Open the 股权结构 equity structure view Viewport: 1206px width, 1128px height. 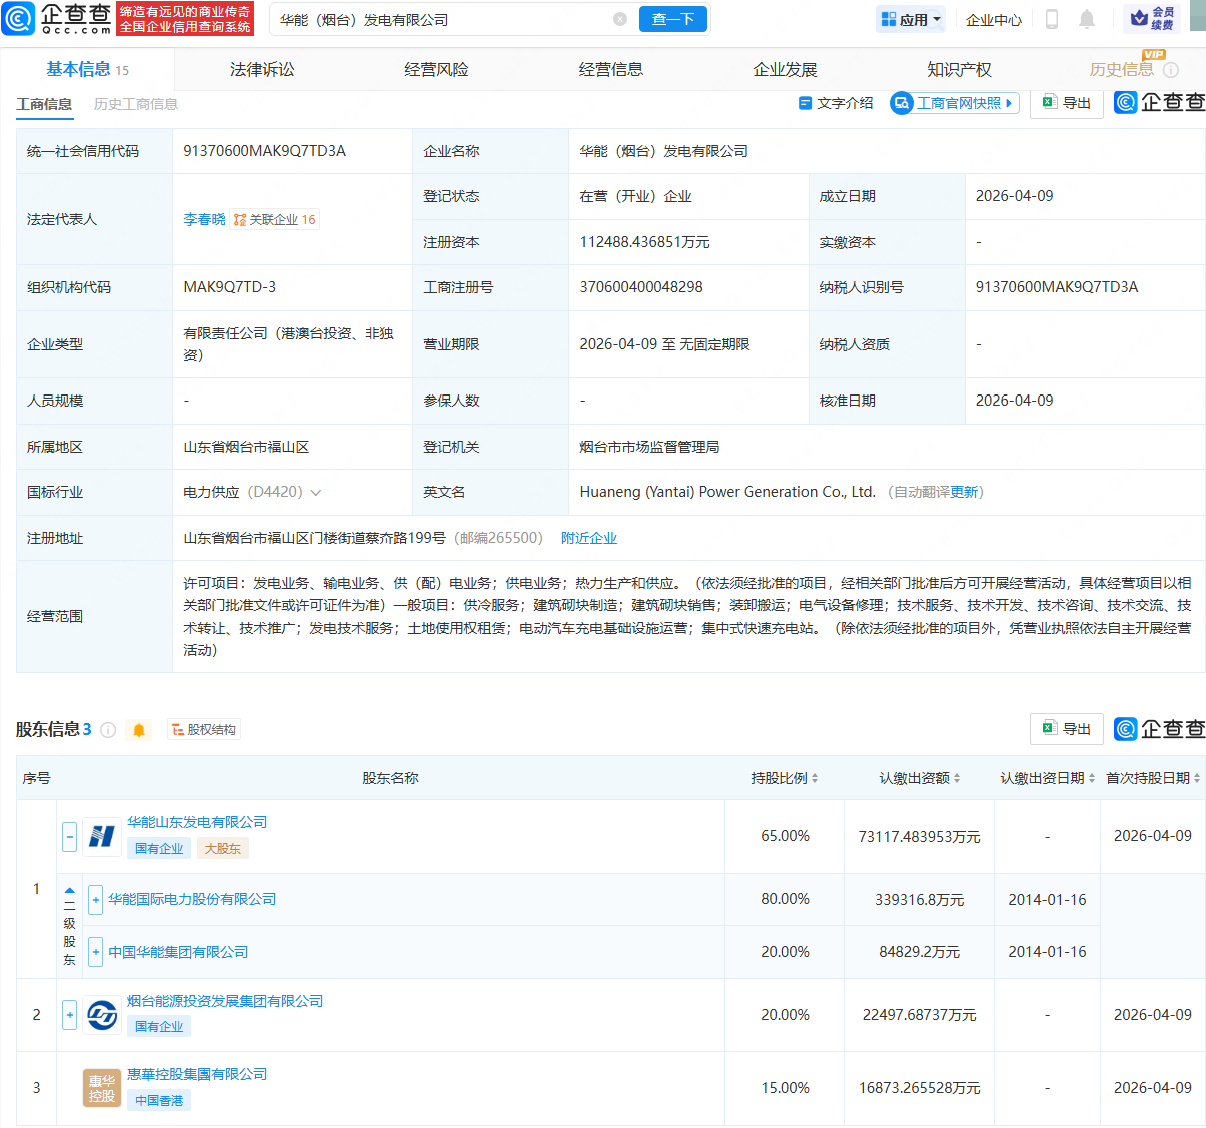coord(205,729)
